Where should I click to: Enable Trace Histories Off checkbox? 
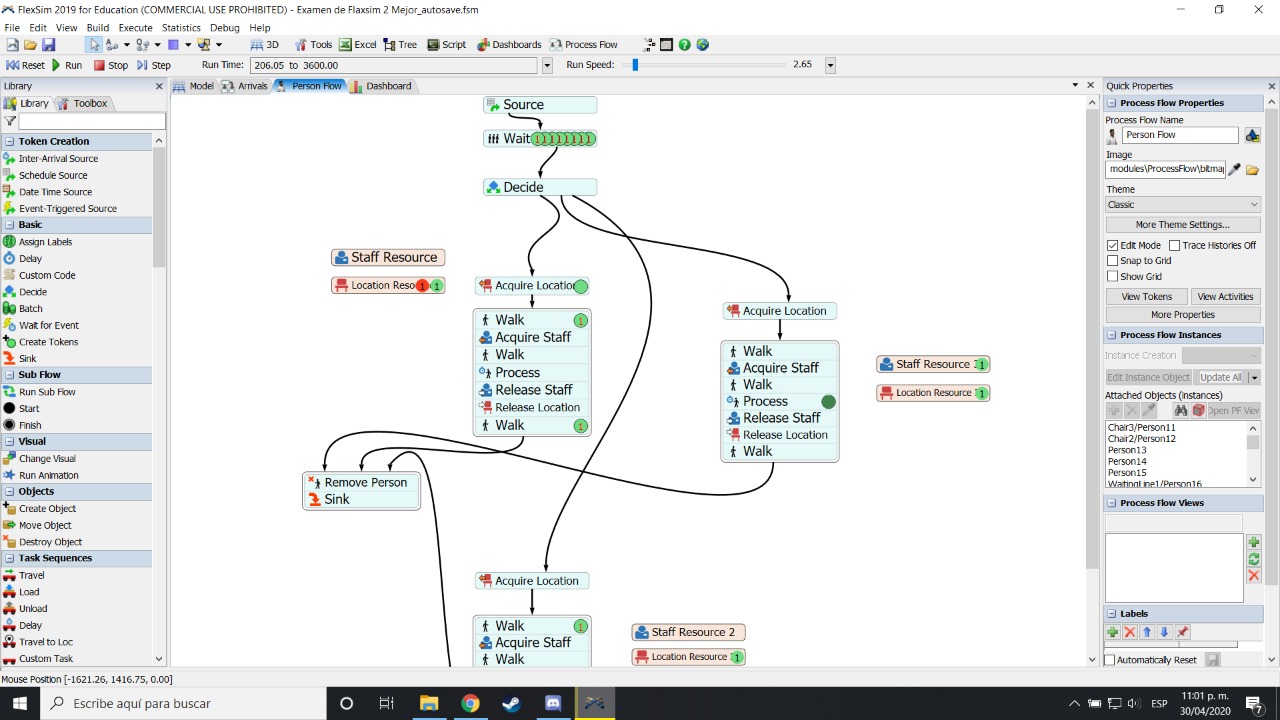[x=1175, y=245]
